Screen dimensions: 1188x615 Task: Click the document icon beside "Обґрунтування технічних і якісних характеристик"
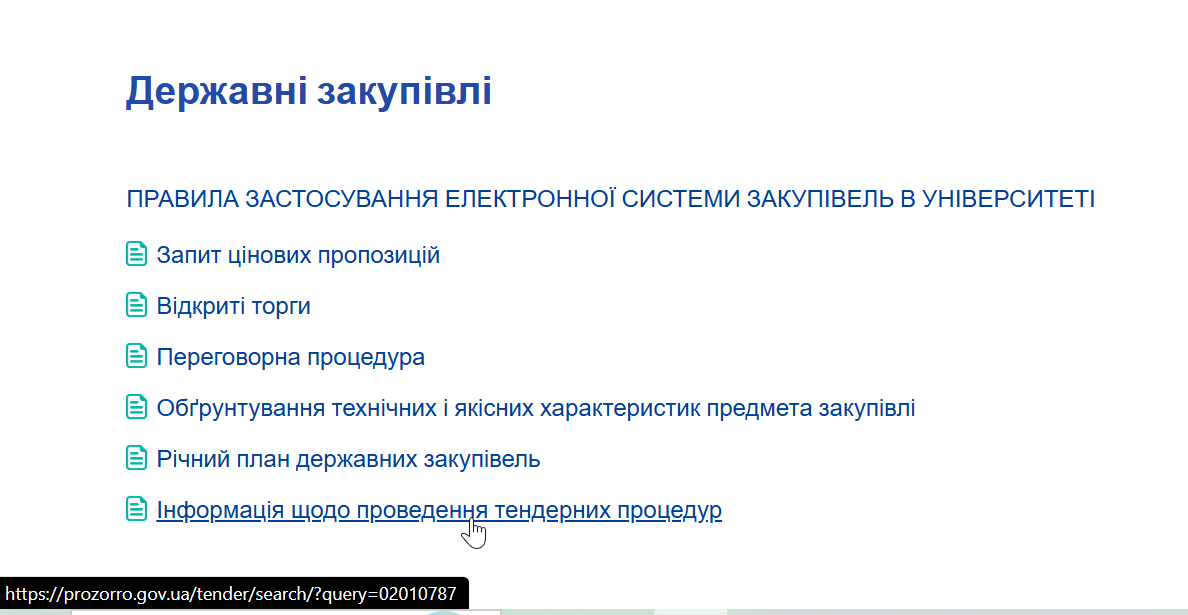click(x=136, y=407)
